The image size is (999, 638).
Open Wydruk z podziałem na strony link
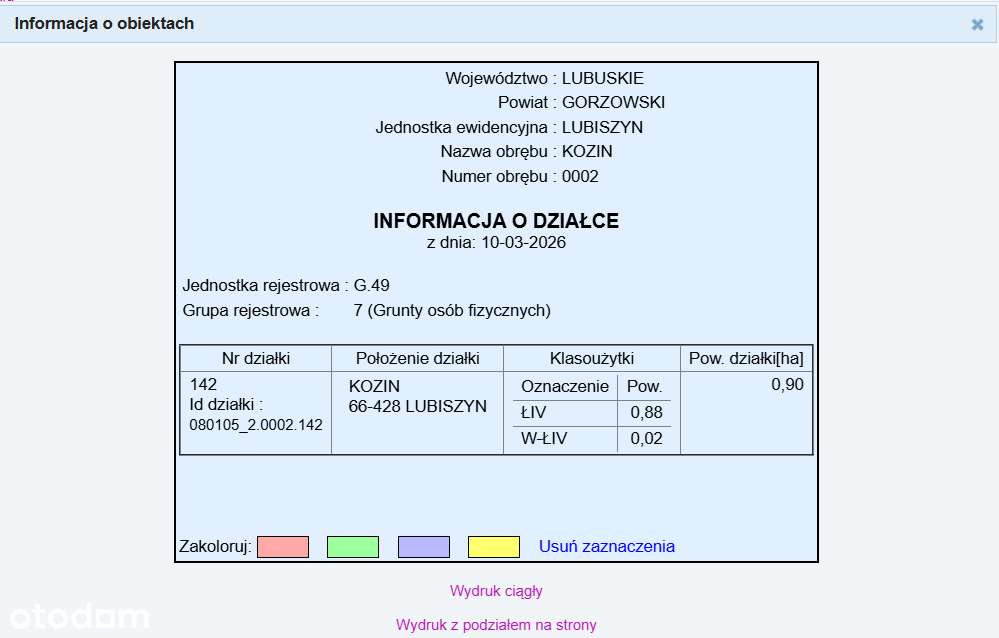496,625
